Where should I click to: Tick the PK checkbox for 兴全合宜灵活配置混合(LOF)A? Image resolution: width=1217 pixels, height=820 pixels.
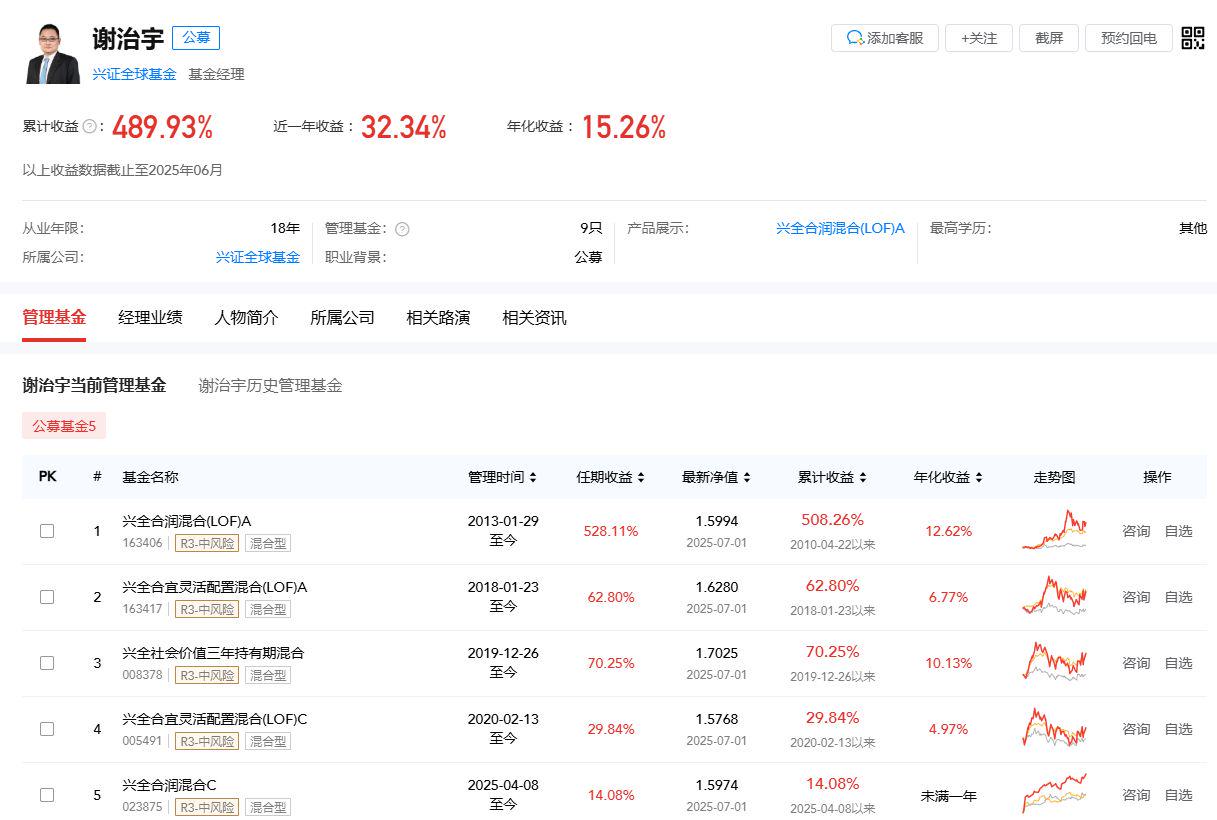(47, 597)
